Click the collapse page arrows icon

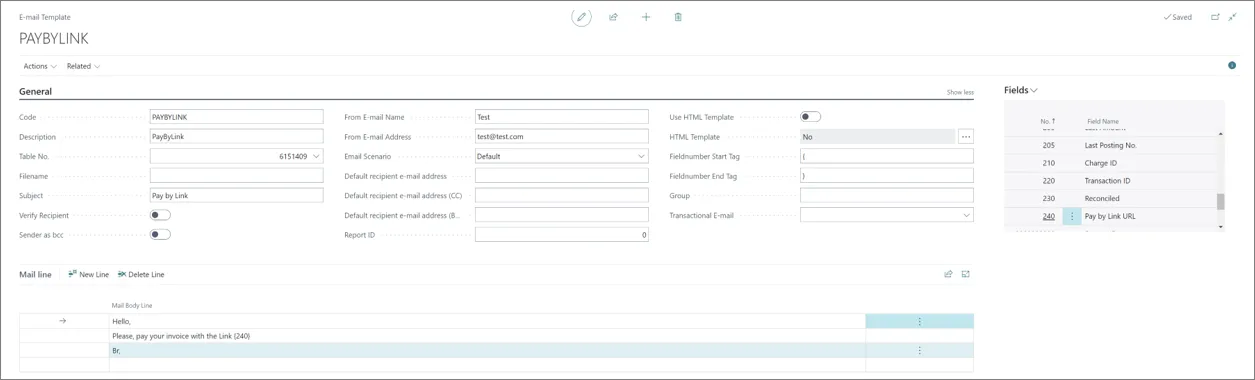(1232, 17)
